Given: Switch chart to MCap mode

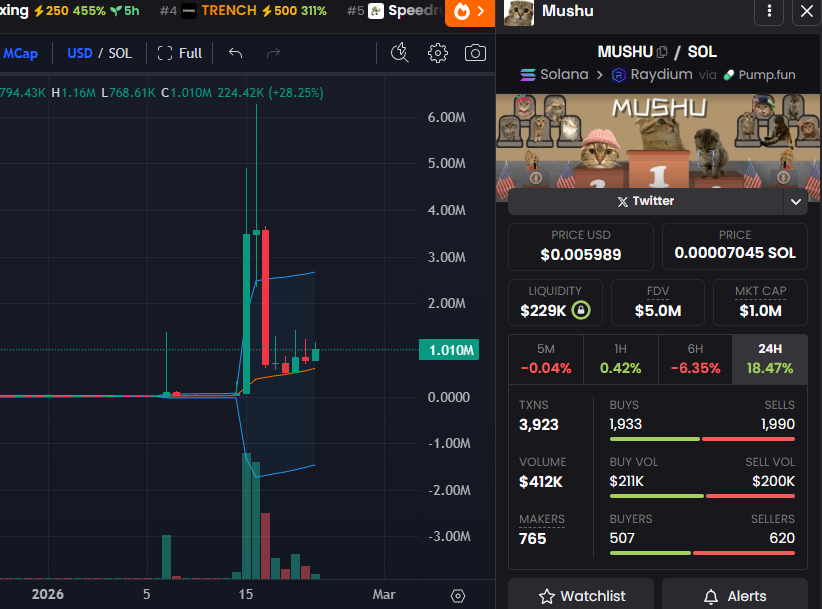Looking at the screenshot, I should [x=20, y=53].
